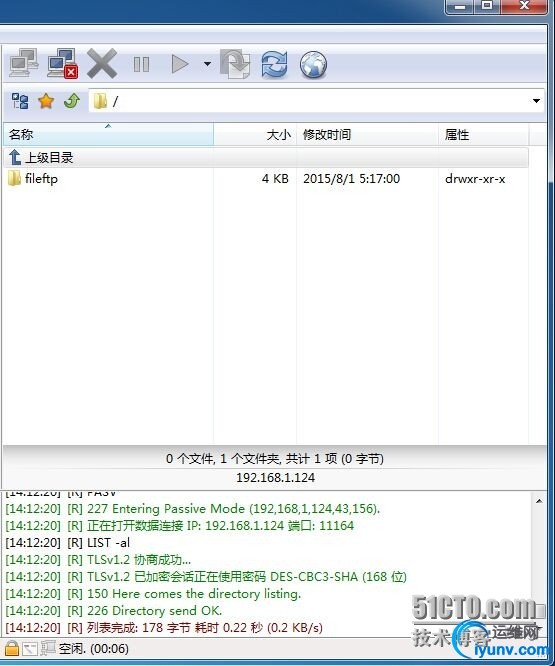The width and height of the screenshot is (555, 666).
Task: Click the transfer download document icon
Action: pyautogui.click(x=235, y=64)
